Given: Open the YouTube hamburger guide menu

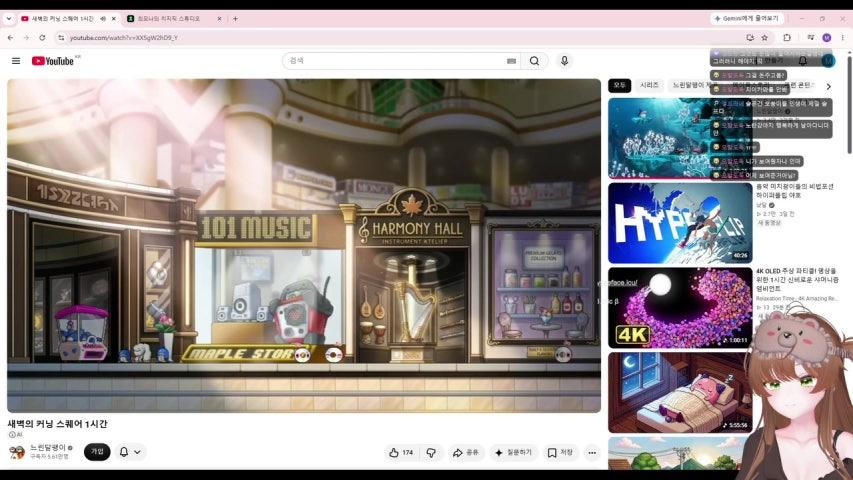Looking at the screenshot, I should tap(16, 61).
